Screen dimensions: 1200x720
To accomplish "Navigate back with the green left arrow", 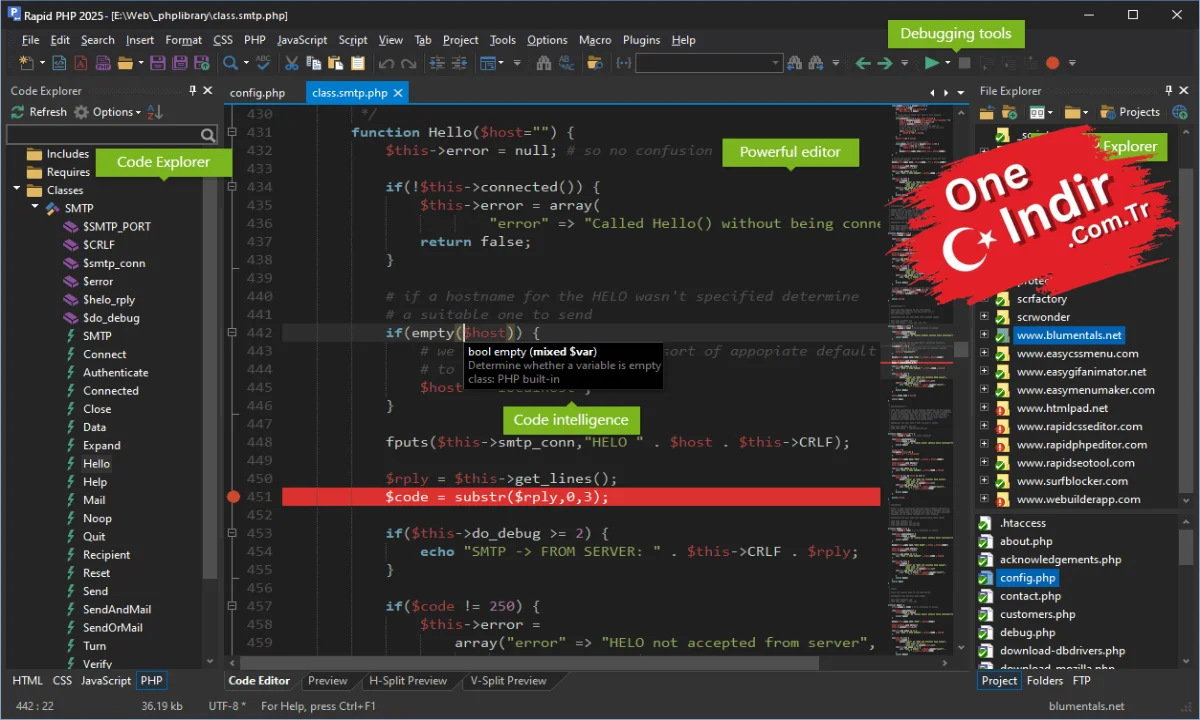I will pyautogui.click(x=863, y=63).
